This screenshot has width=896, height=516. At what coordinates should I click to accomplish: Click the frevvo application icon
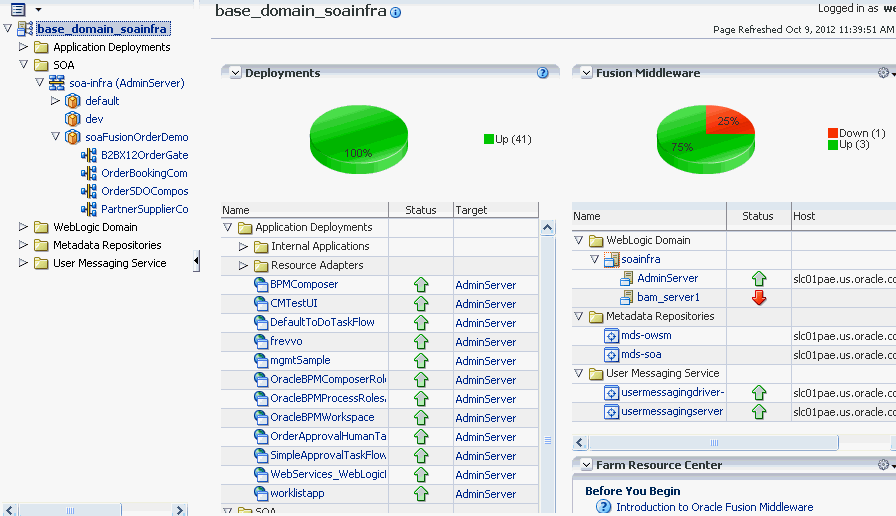[261, 342]
